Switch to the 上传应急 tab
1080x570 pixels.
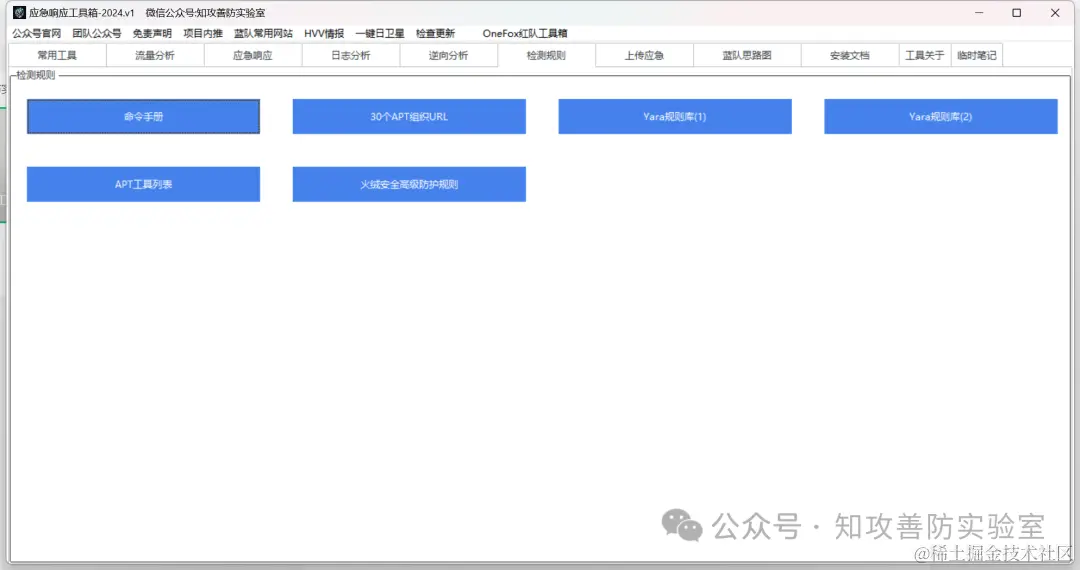pos(644,55)
